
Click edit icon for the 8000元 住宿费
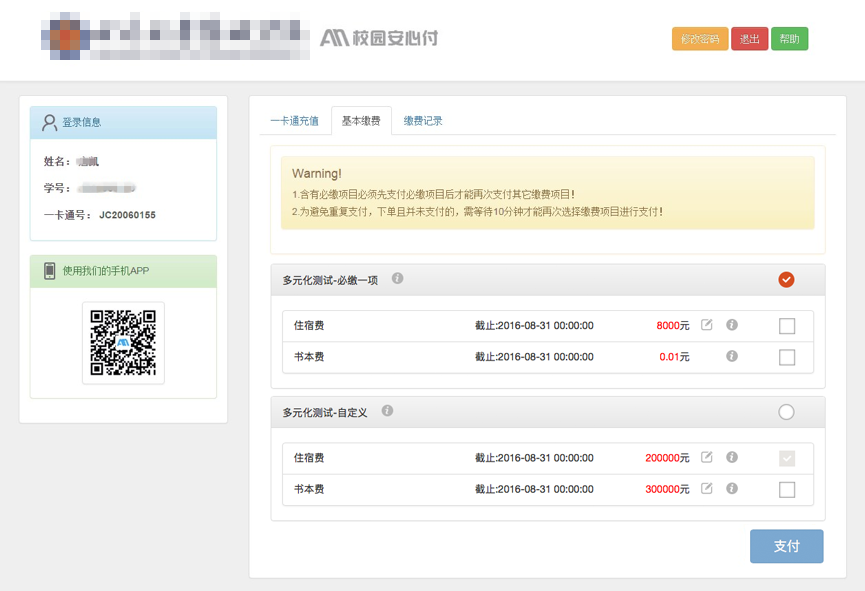(707, 325)
